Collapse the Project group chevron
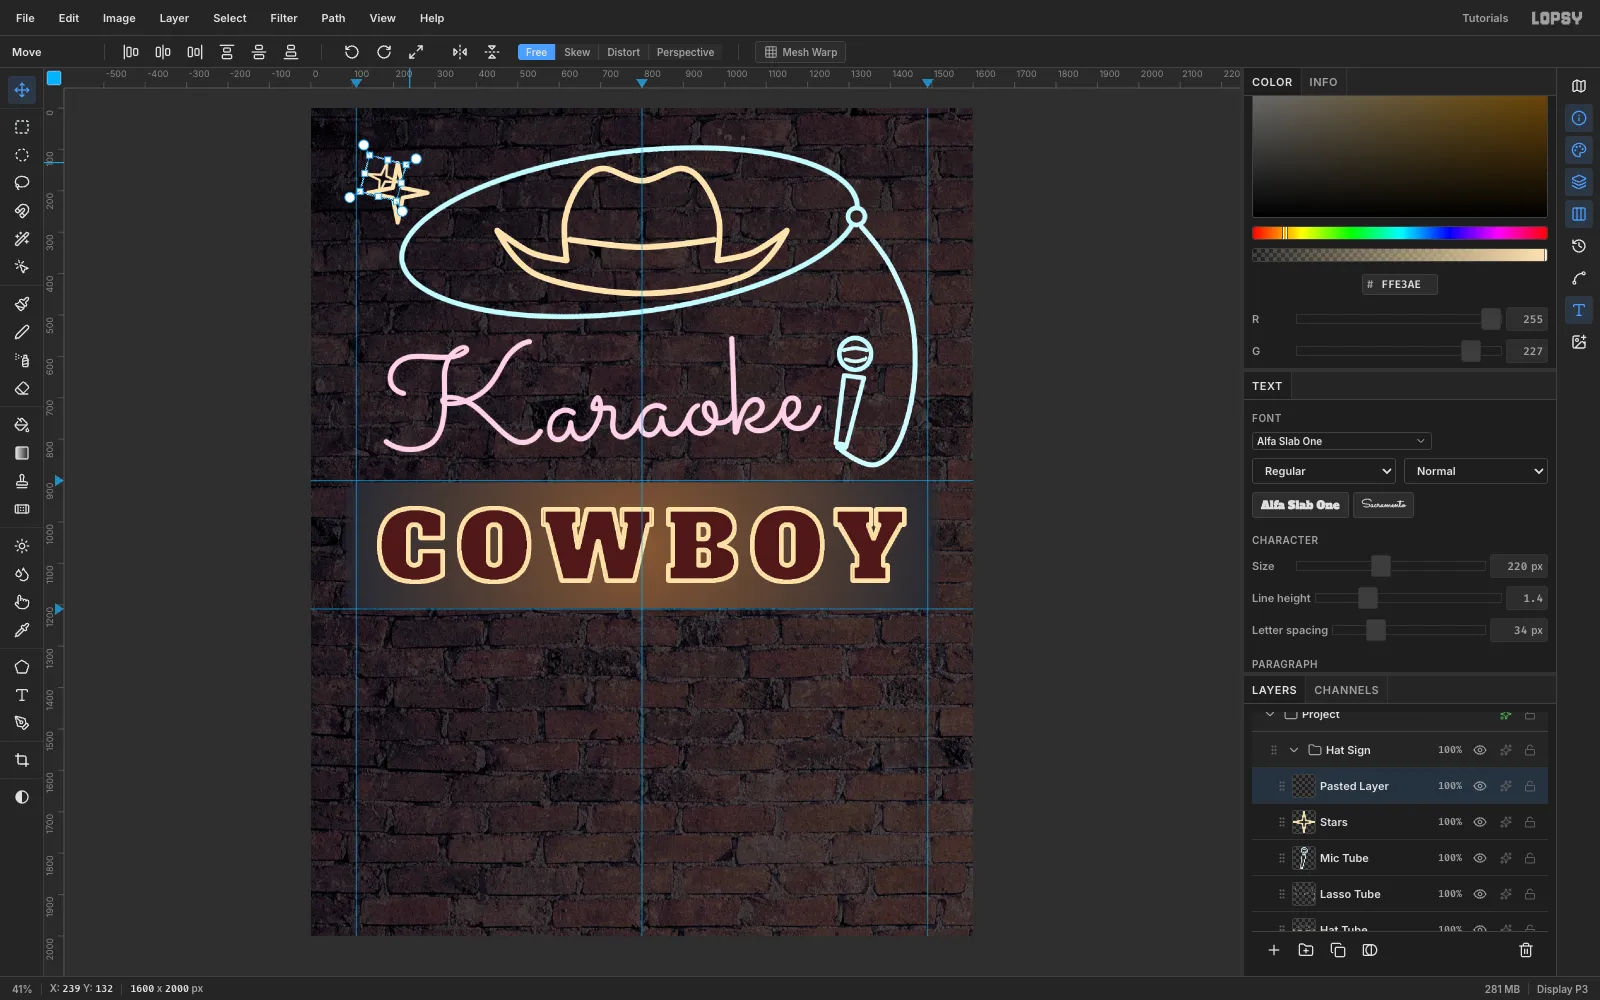Viewport: 1600px width, 1000px height. coord(1270,714)
